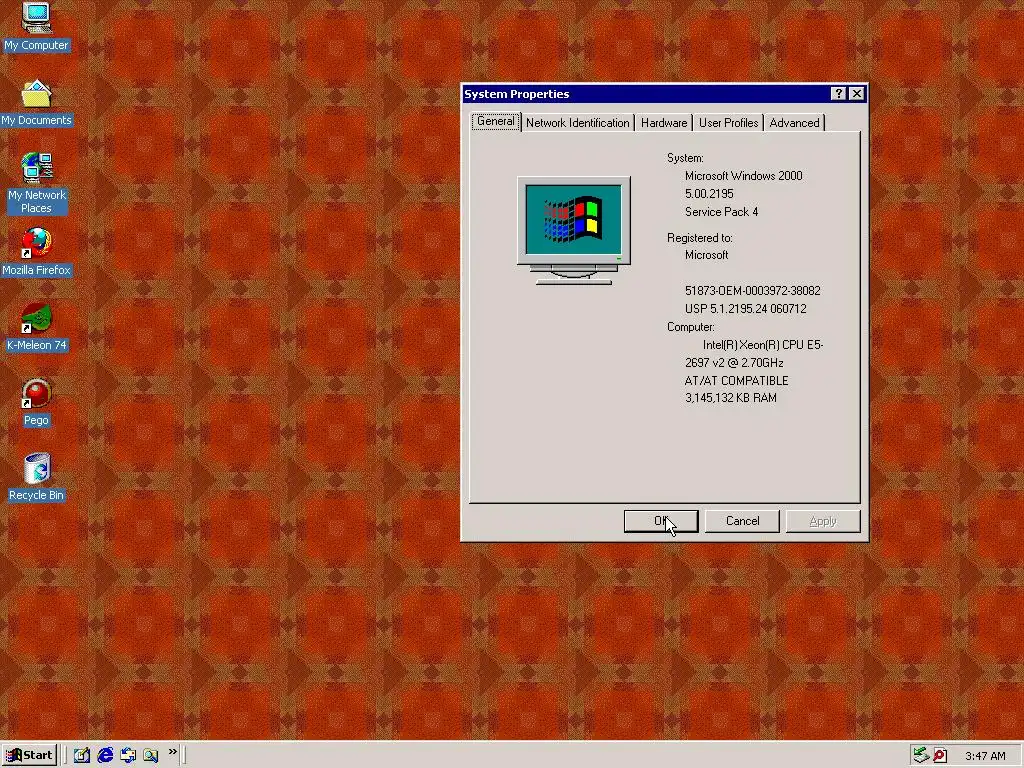
Task: Click the '3,145,132 KB RAM' text
Action: 730,398
